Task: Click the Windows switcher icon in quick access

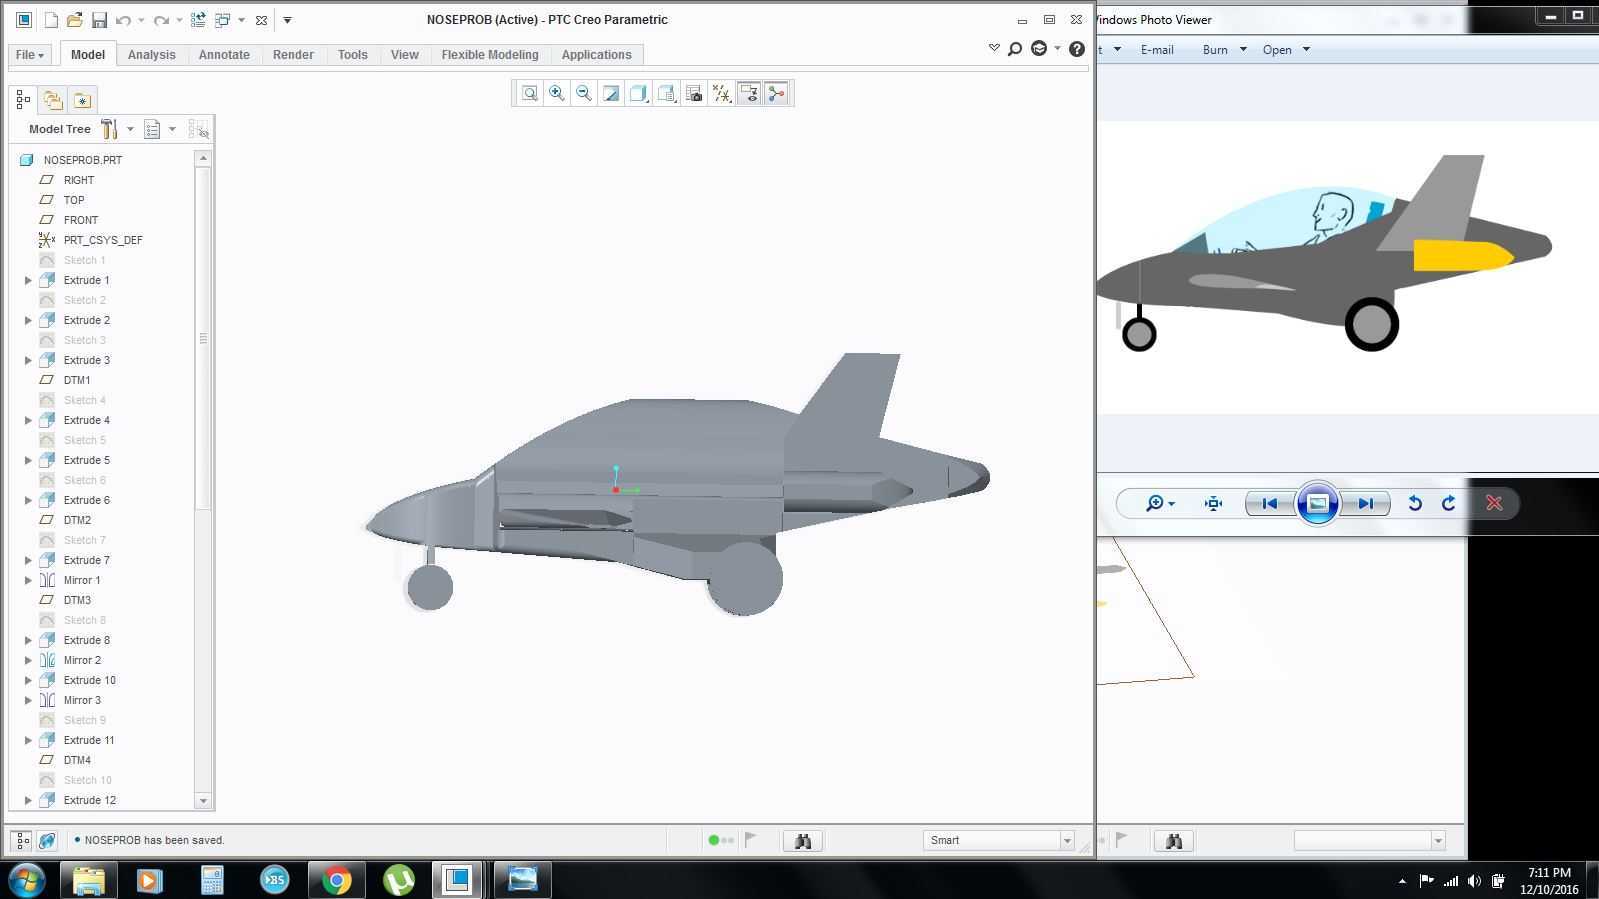Action: point(223,20)
